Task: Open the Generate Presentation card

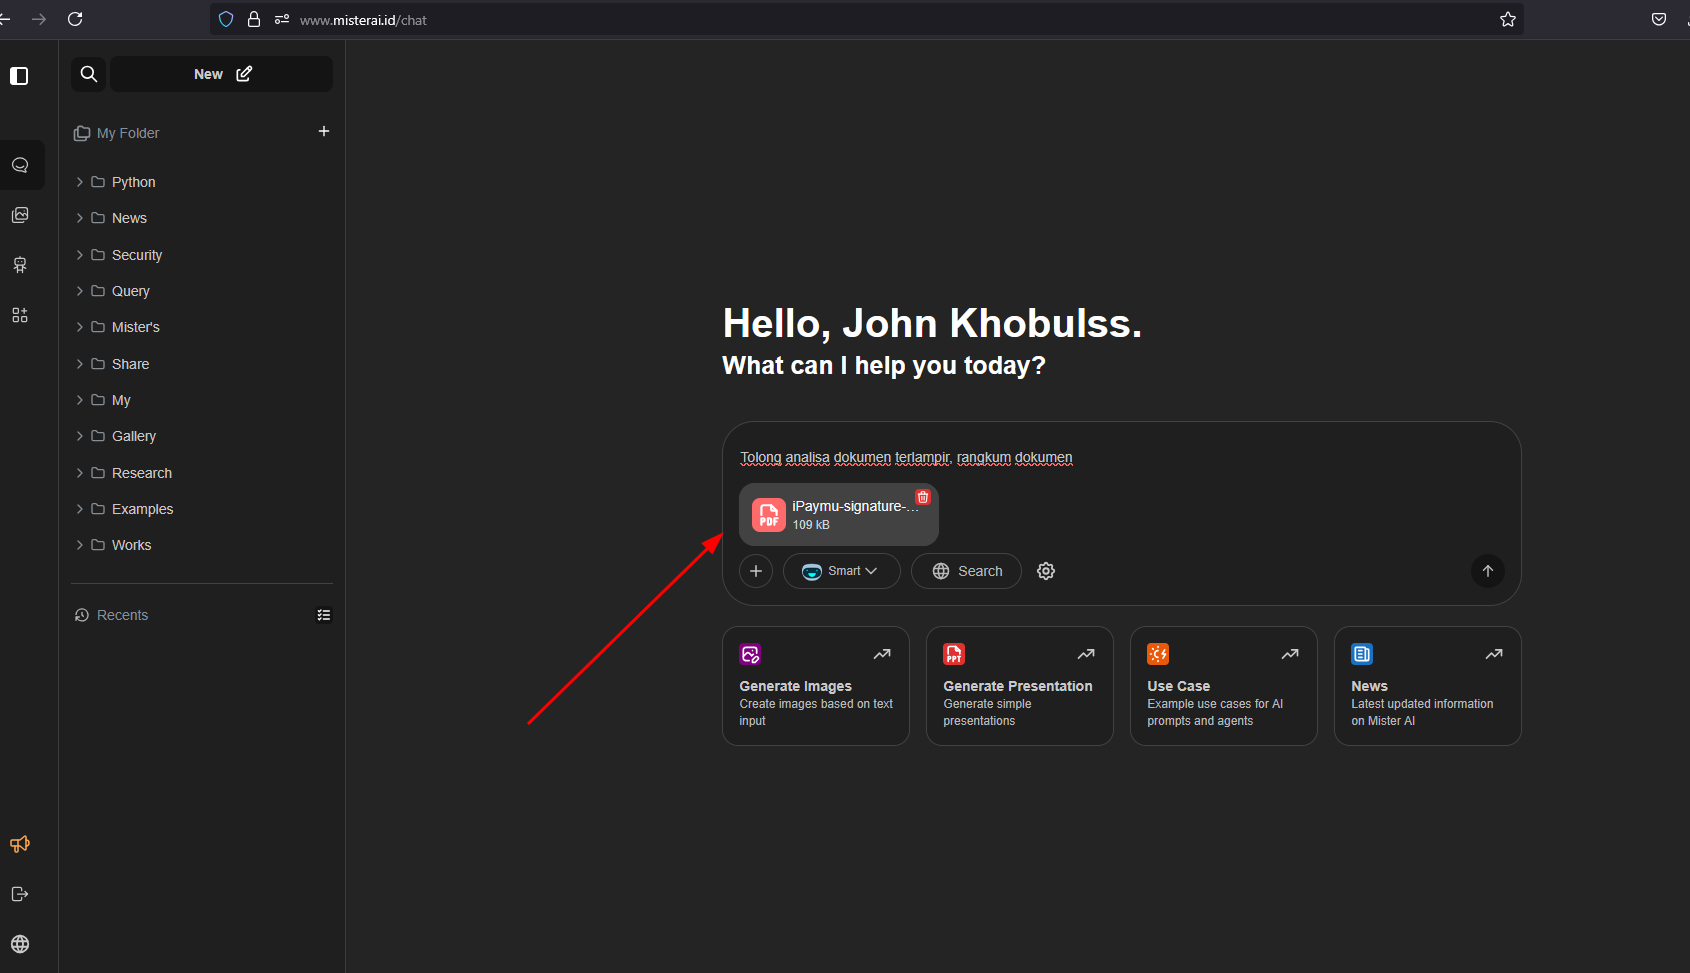Action: (1019, 686)
